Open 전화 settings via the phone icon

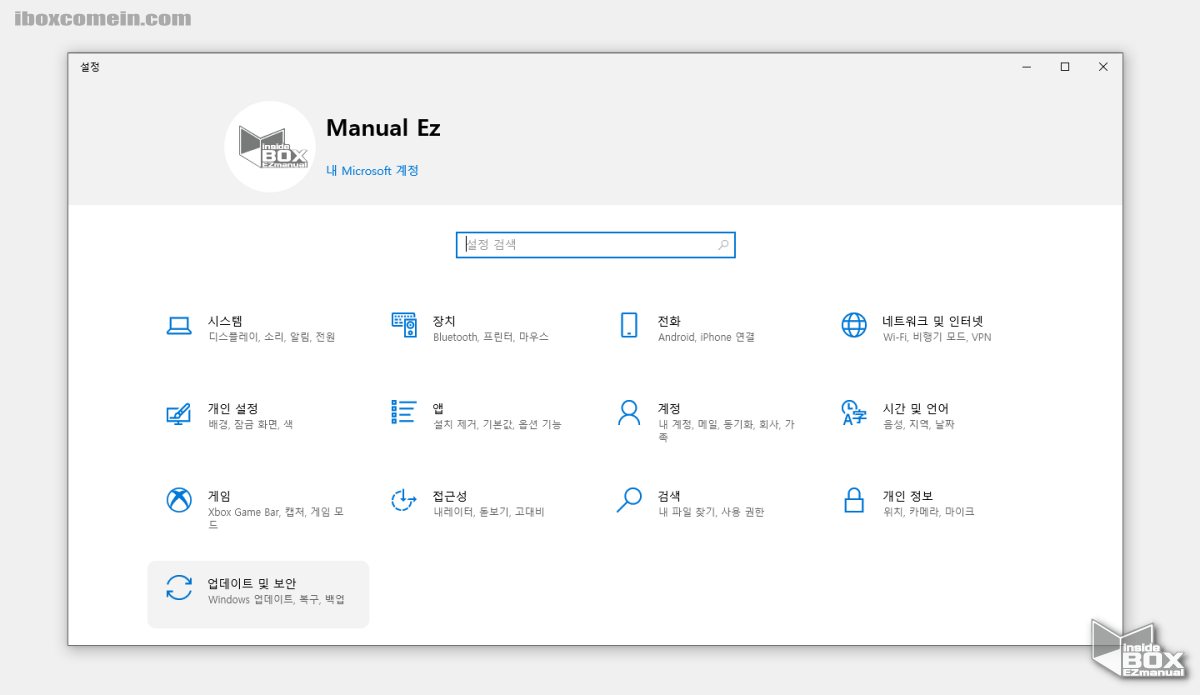tap(629, 325)
